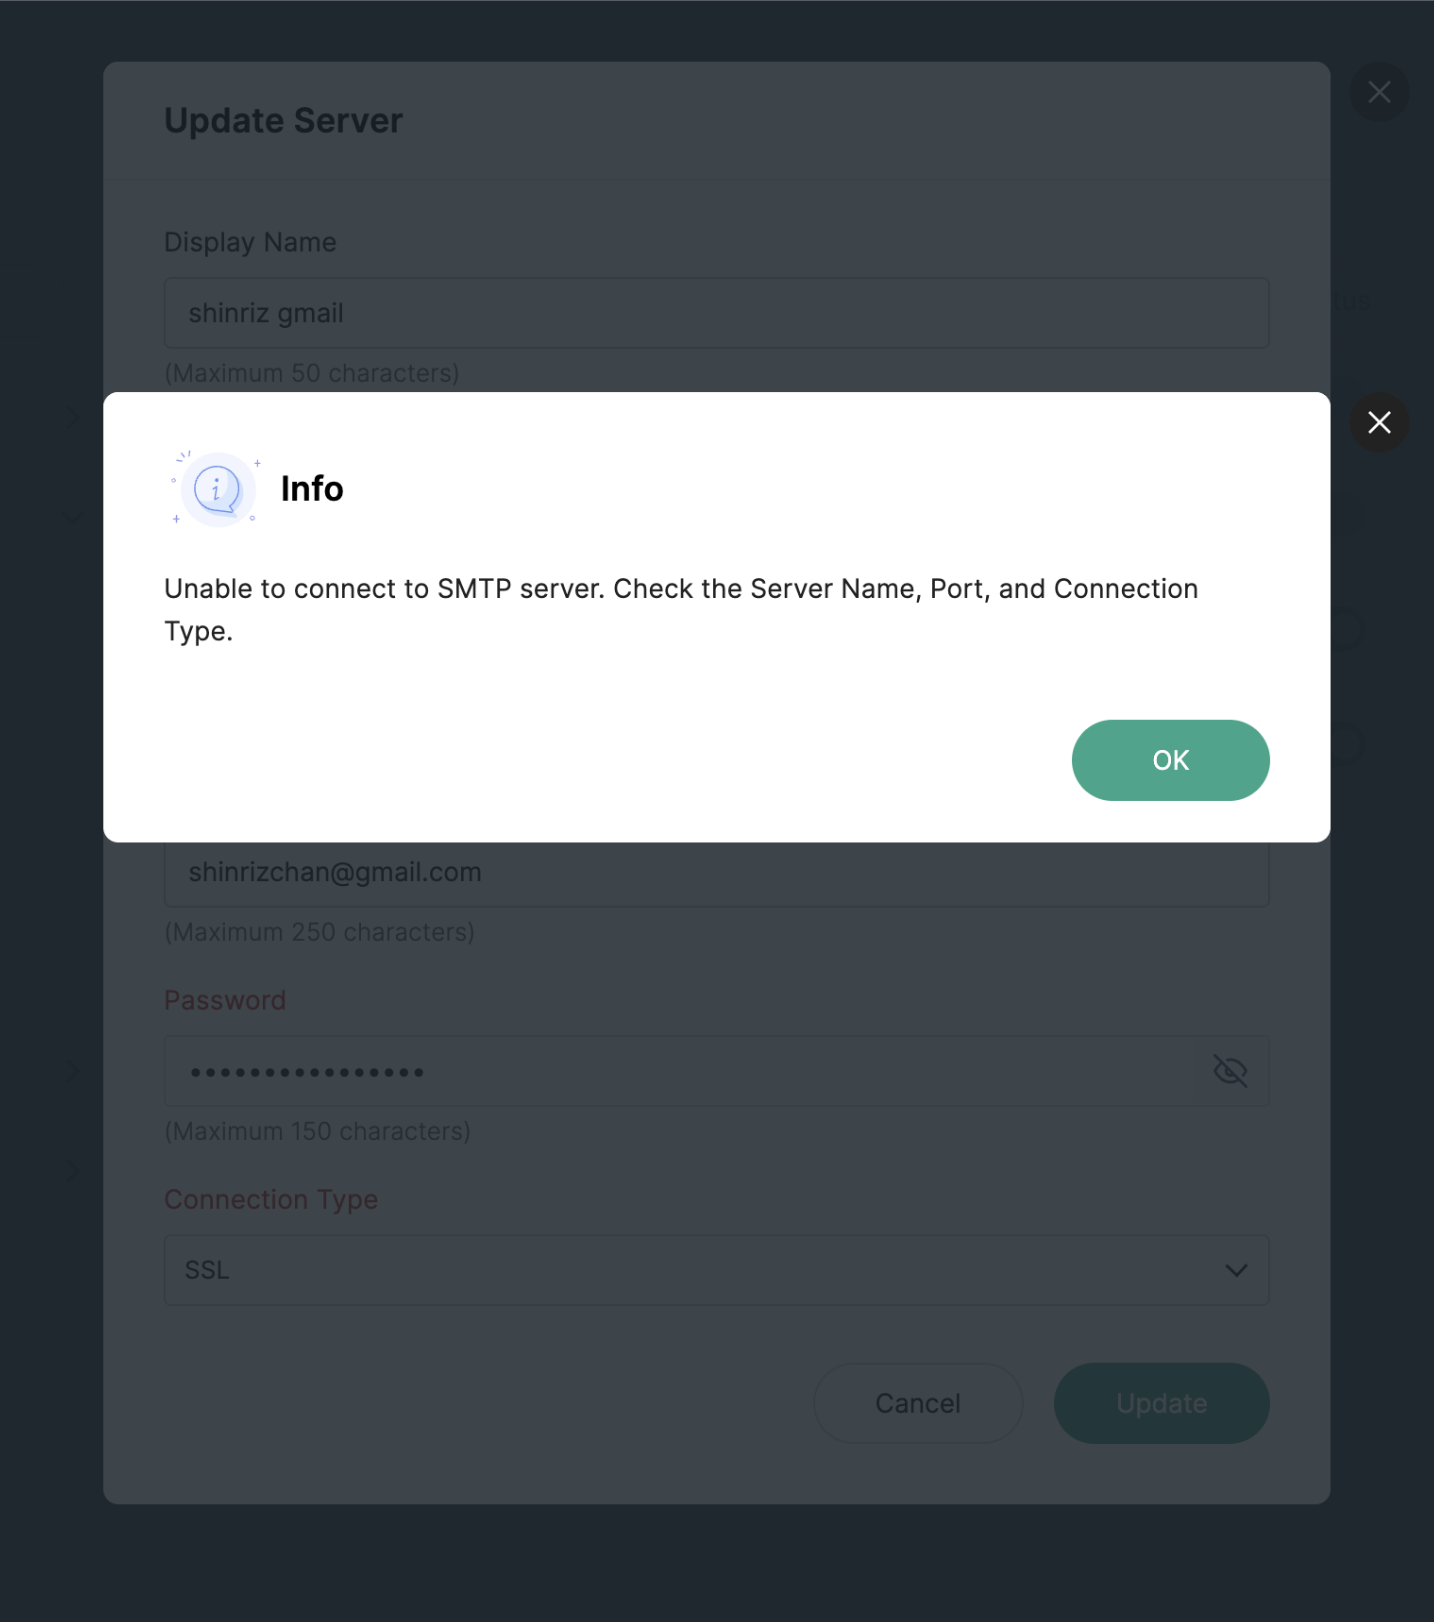Close the Update Server dialog
The width and height of the screenshot is (1434, 1622).
point(1379,92)
